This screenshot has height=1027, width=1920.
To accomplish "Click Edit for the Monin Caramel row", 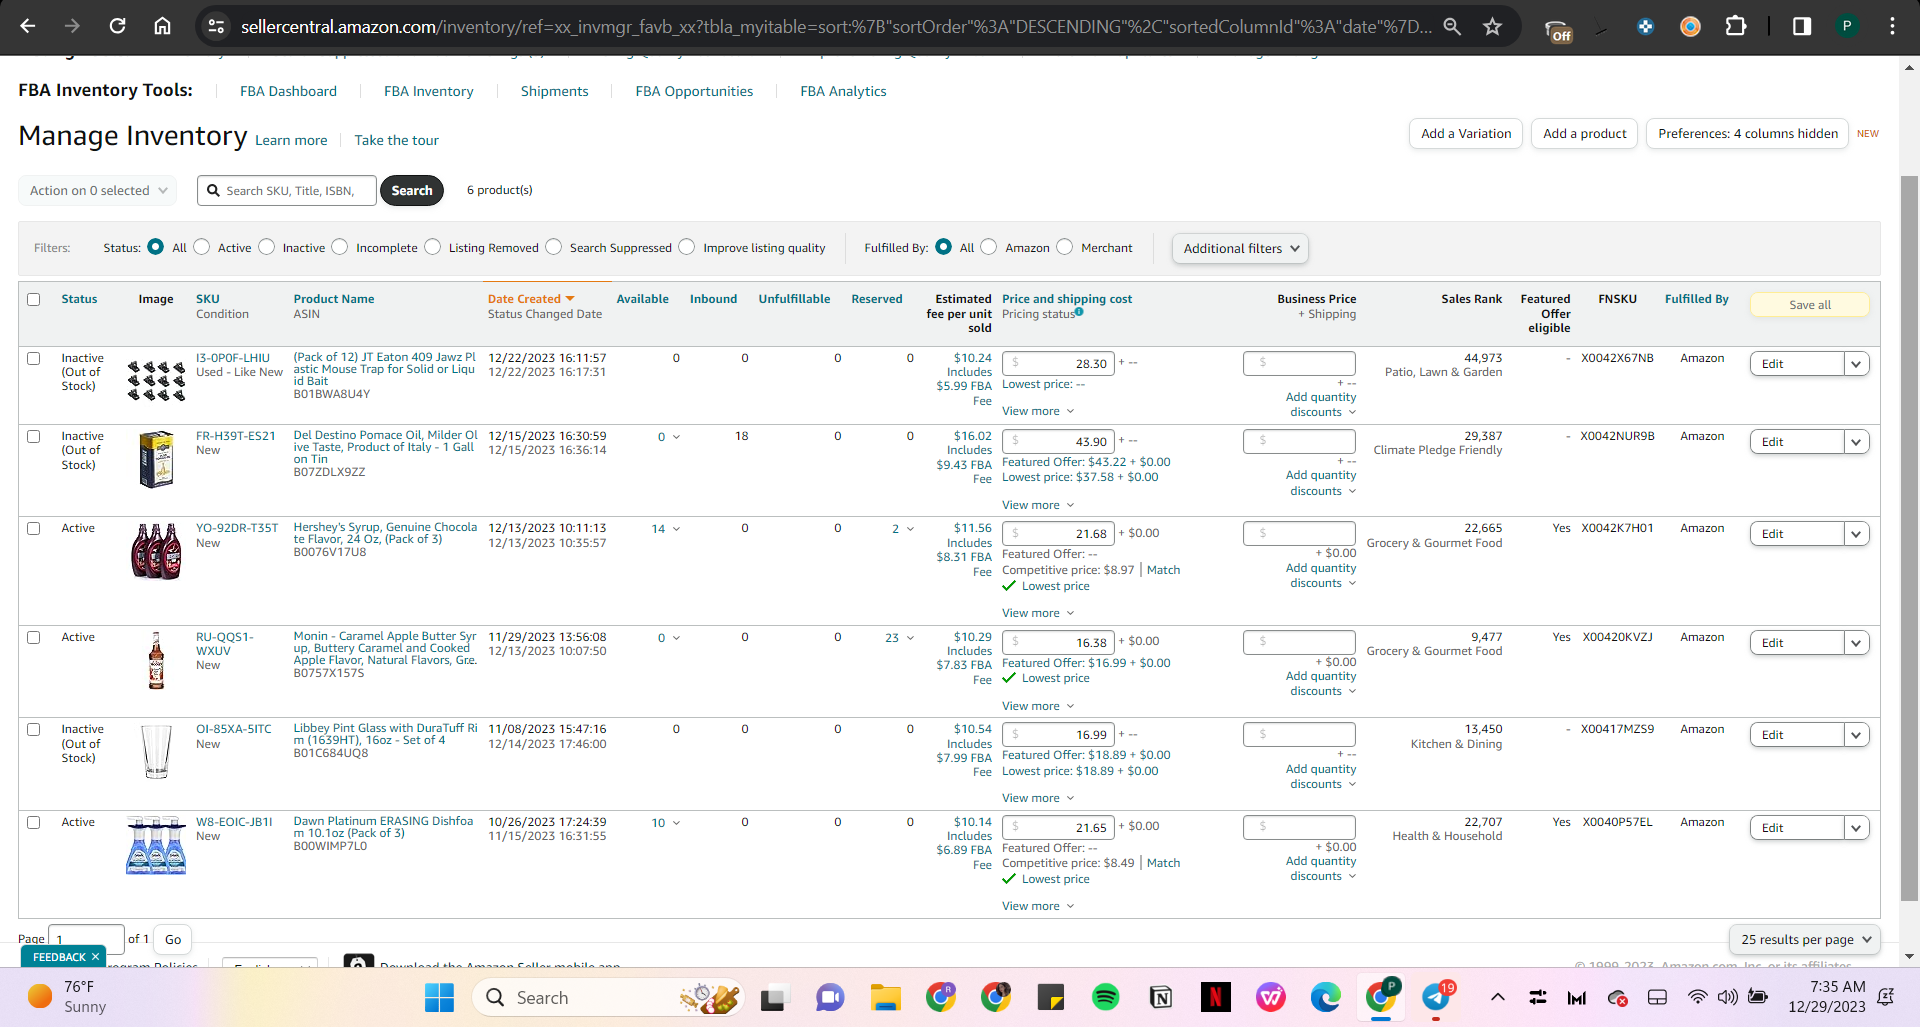I will tap(1797, 643).
